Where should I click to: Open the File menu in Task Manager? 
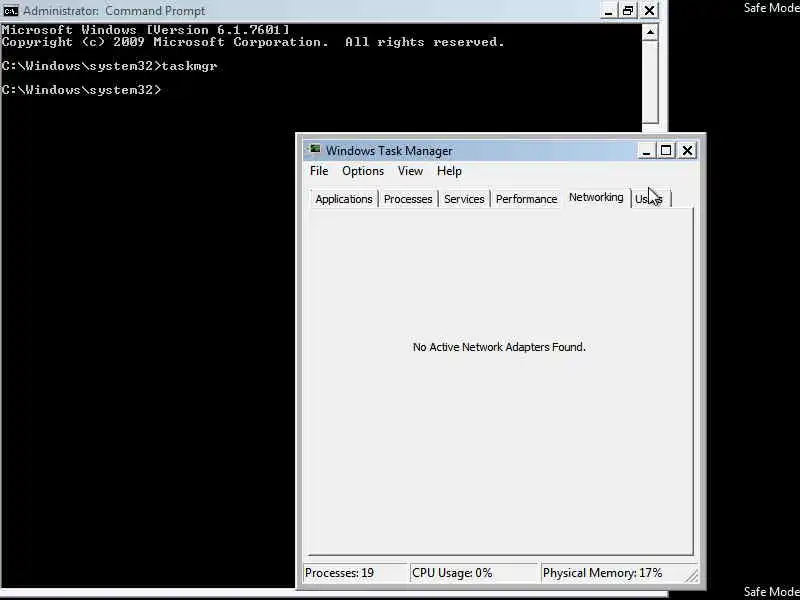pyautogui.click(x=319, y=171)
